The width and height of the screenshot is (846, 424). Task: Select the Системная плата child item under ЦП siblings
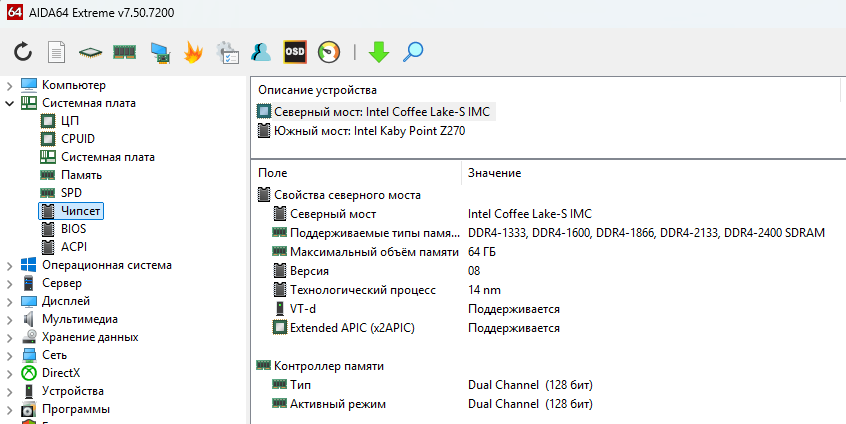(x=108, y=157)
